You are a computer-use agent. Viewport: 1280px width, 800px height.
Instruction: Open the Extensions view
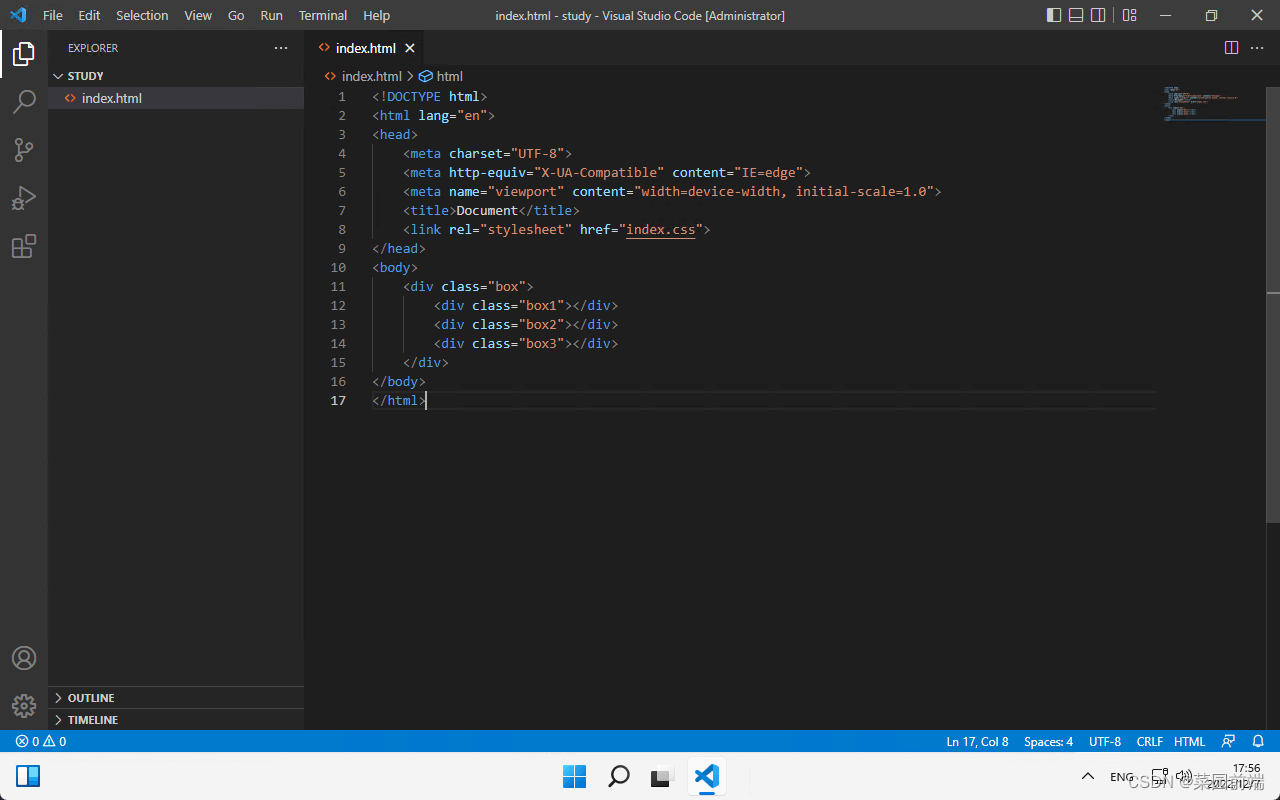[x=24, y=246]
